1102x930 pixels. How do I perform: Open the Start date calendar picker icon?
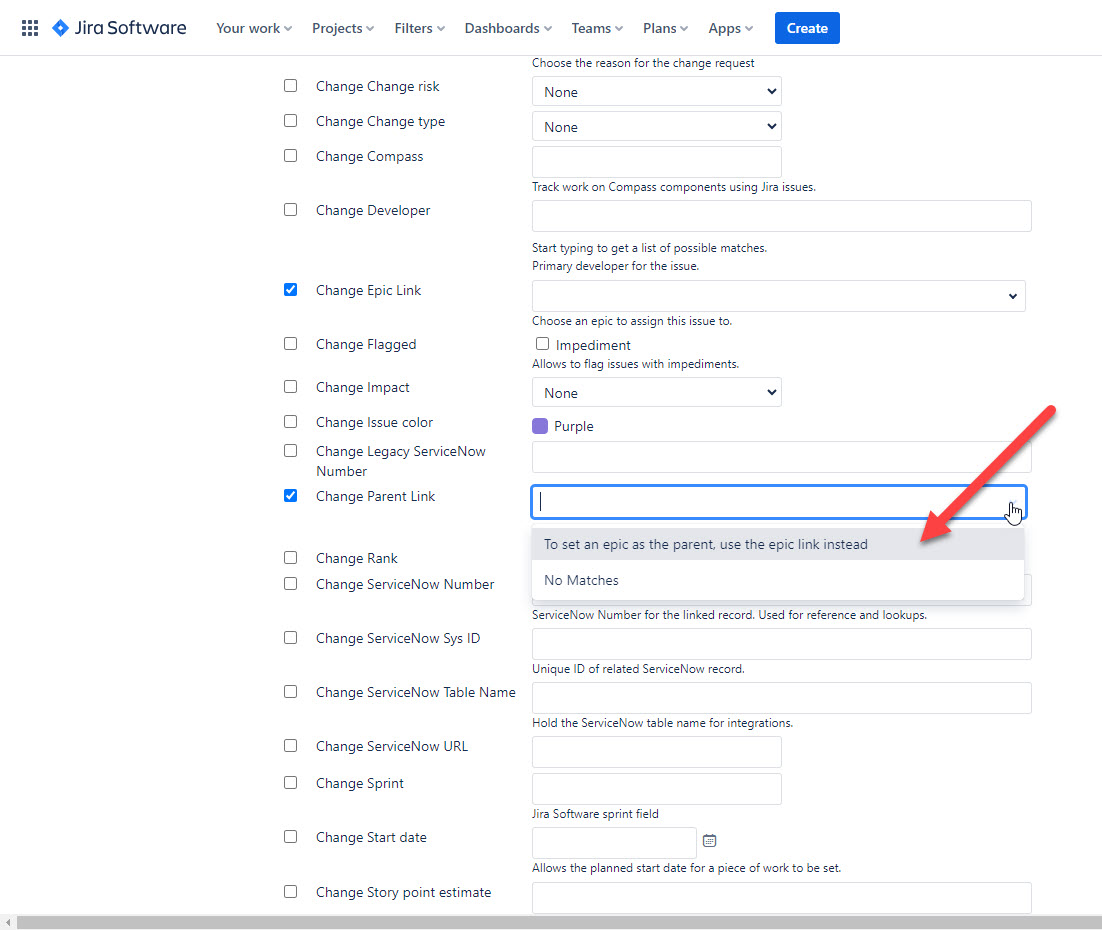coord(709,841)
